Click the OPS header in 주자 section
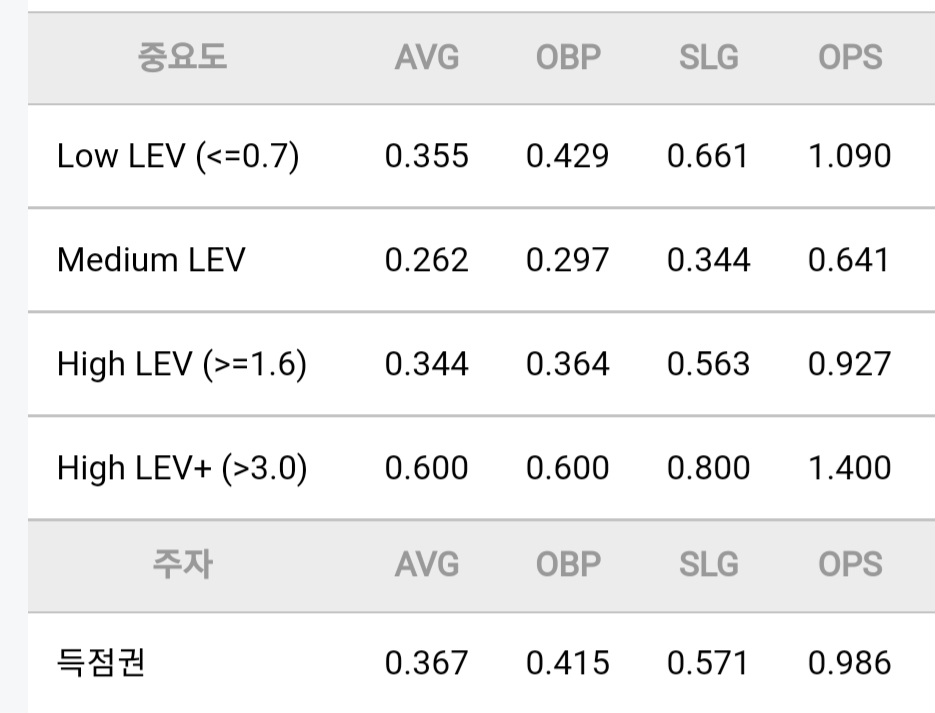This screenshot has height=713, width=935. point(850,565)
